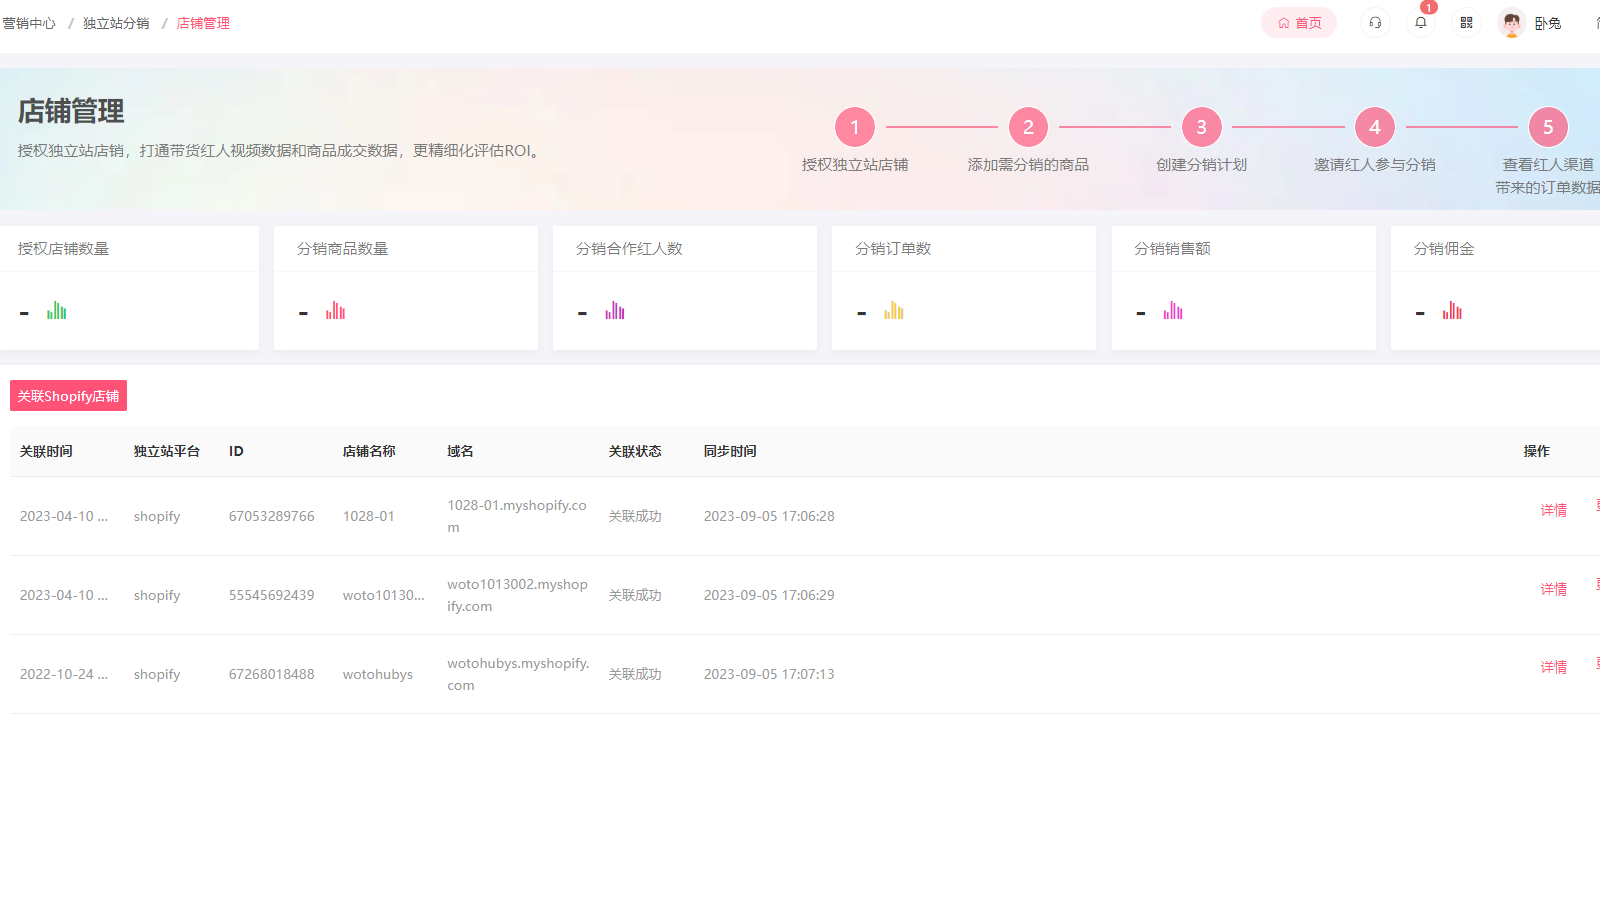The height and width of the screenshot is (900, 1600).
Task: Click the bar chart icon in 分销订单数 card
Action: tap(893, 310)
